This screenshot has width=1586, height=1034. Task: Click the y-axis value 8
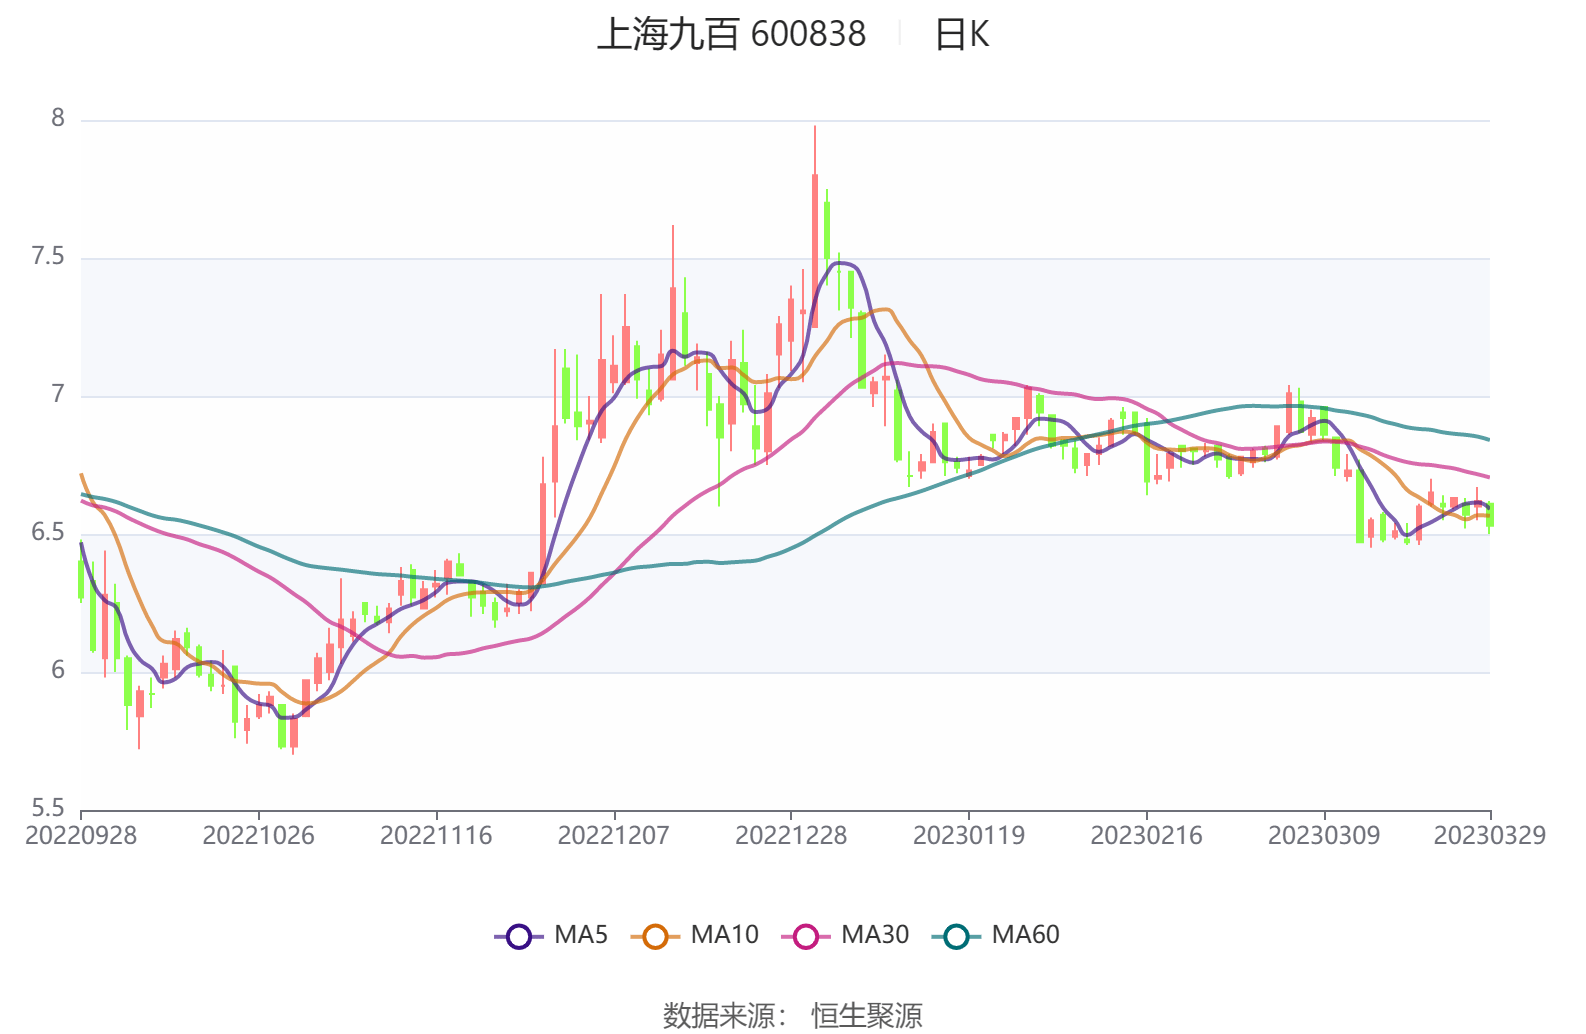point(58,119)
